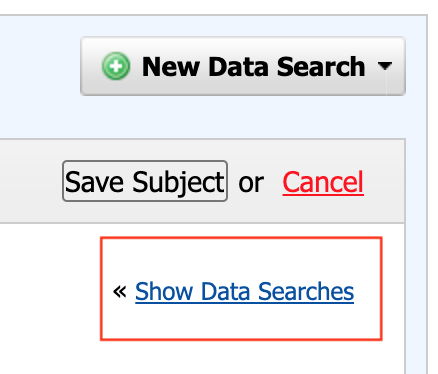The width and height of the screenshot is (438, 374).
Task: Click the New Data Search button label
Action: tap(253, 67)
